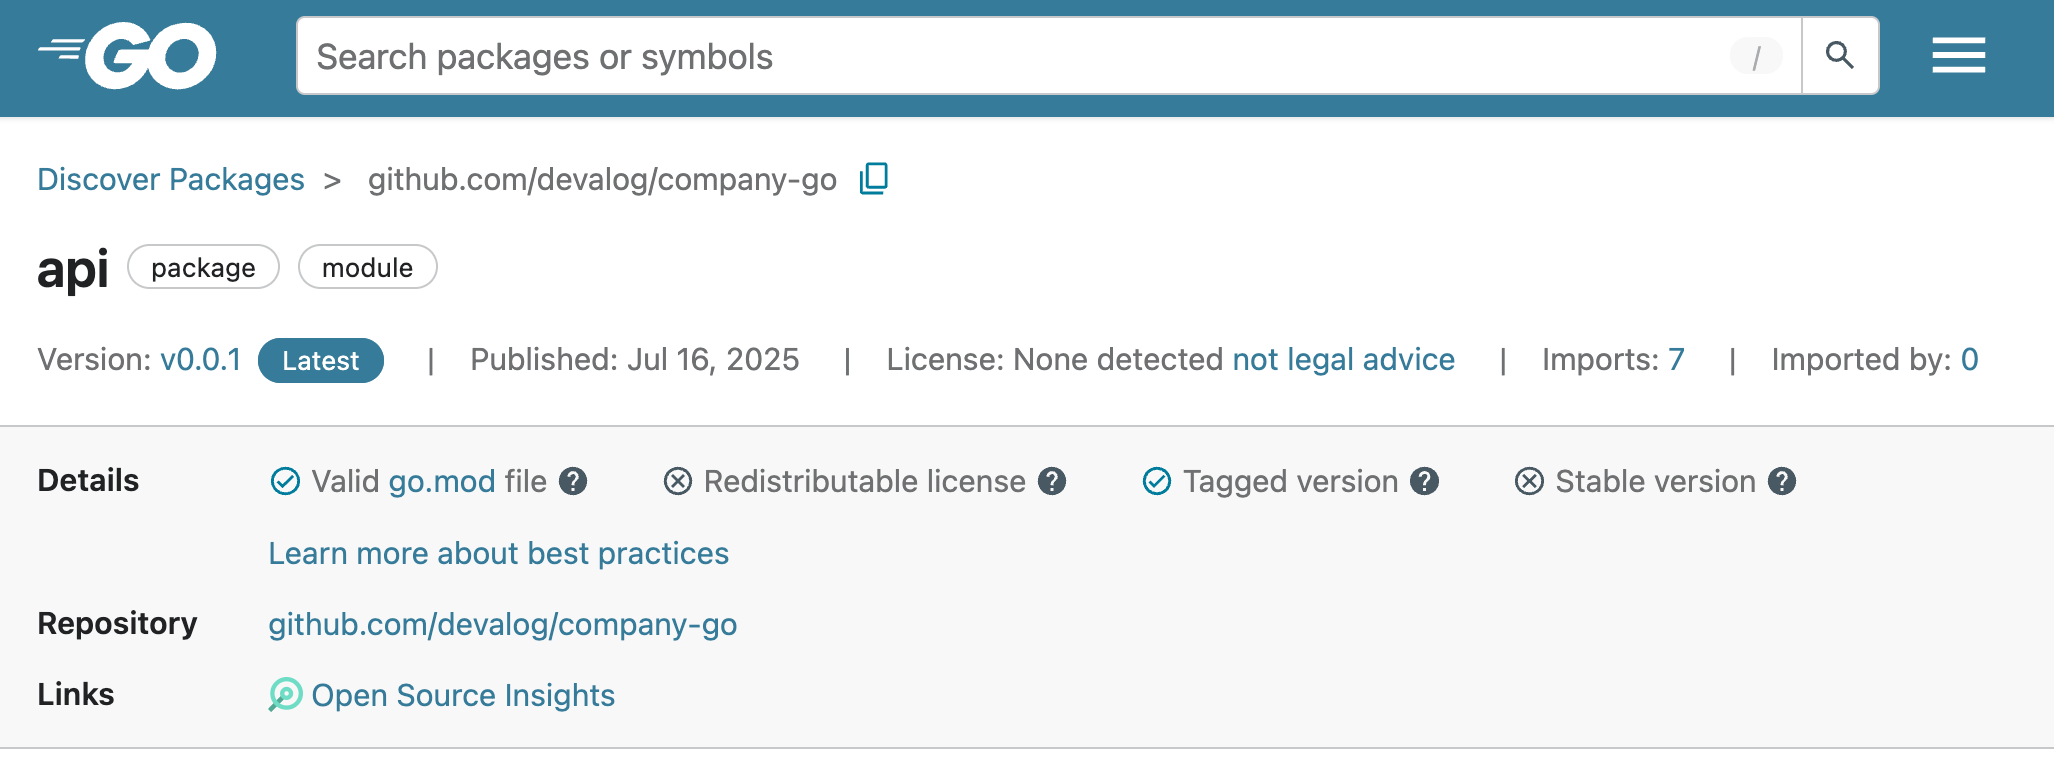Click the Latest version badge
This screenshot has height=760, width=2054.
point(320,360)
